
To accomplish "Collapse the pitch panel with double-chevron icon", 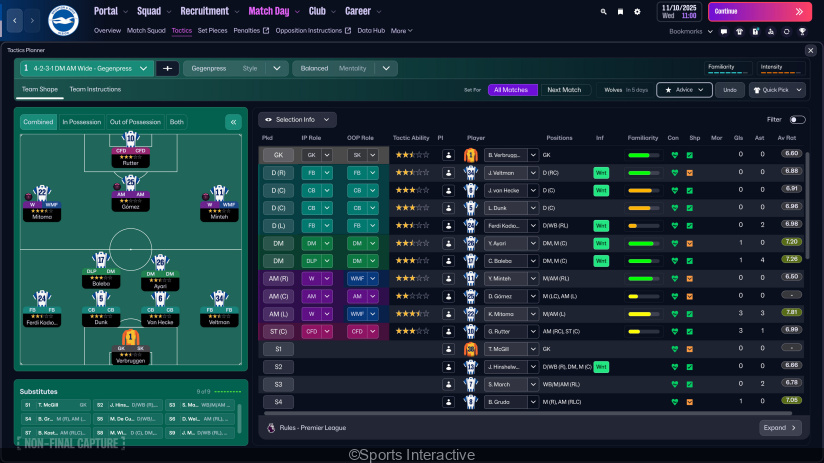I will pos(233,122).
